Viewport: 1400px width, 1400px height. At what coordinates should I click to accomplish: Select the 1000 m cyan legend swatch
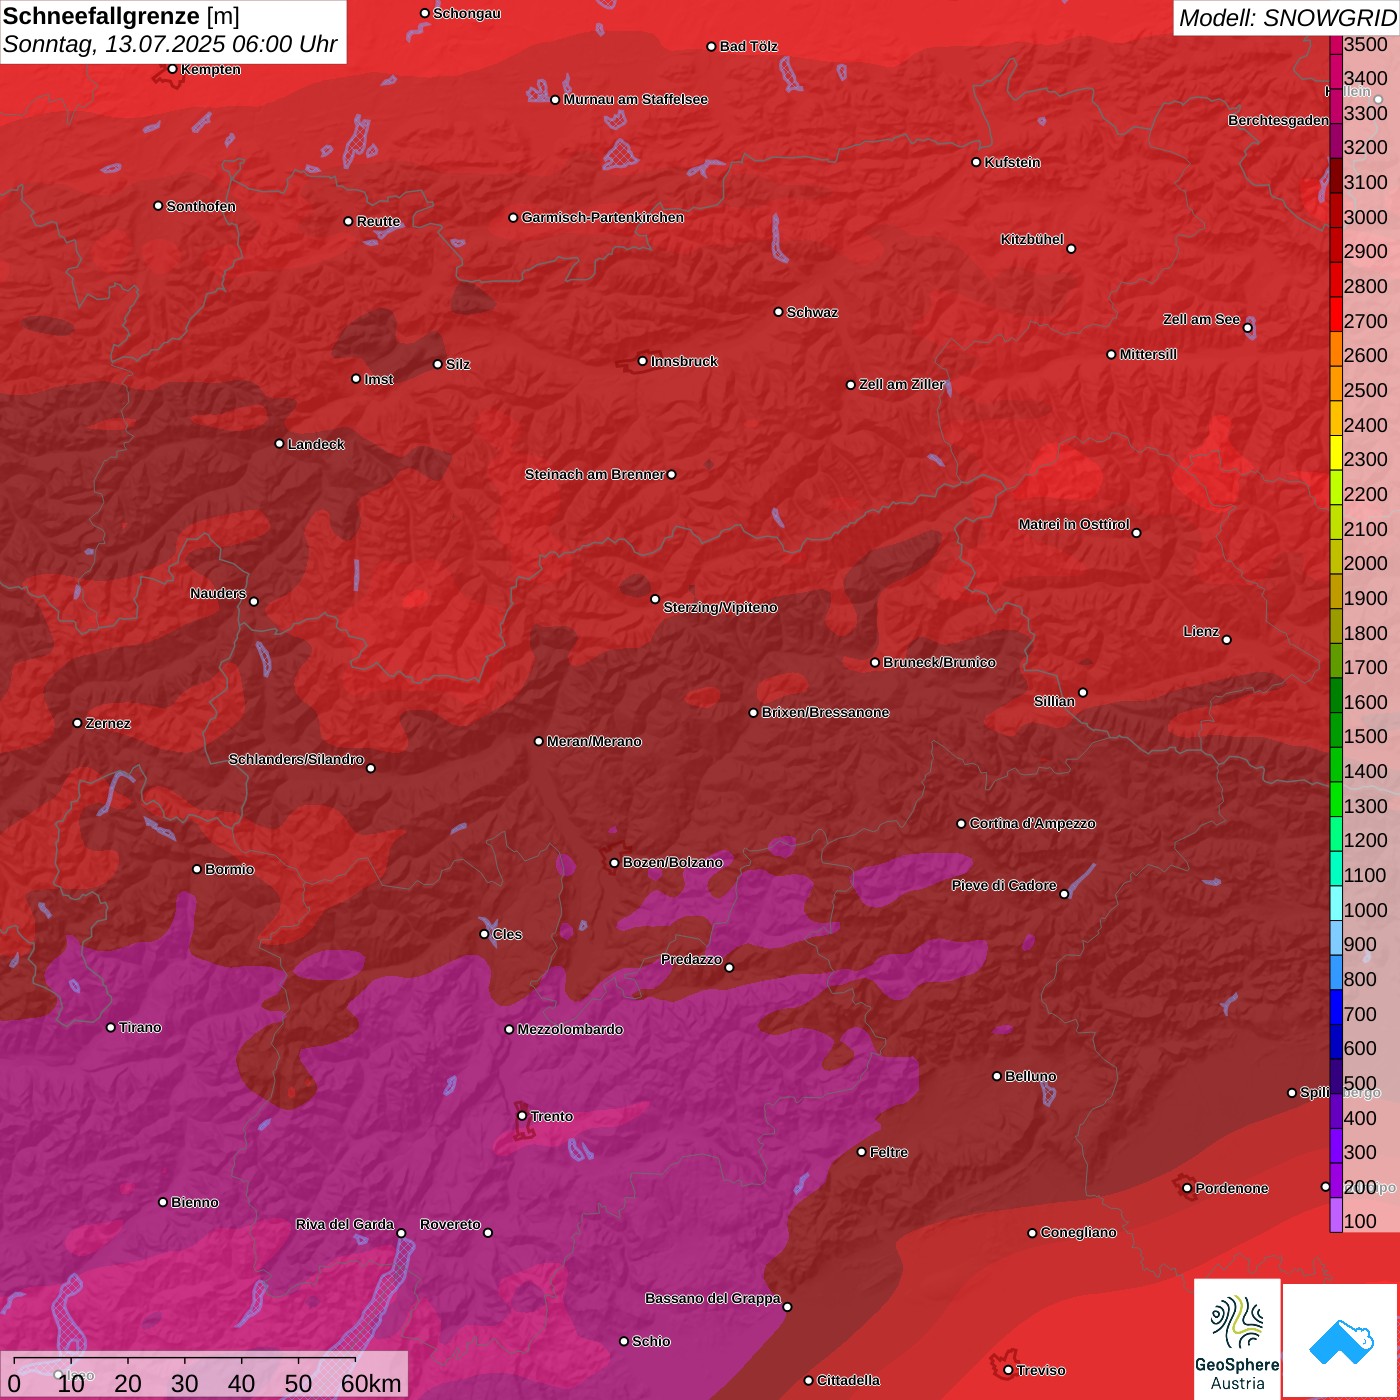click(x=1336, y=903)
